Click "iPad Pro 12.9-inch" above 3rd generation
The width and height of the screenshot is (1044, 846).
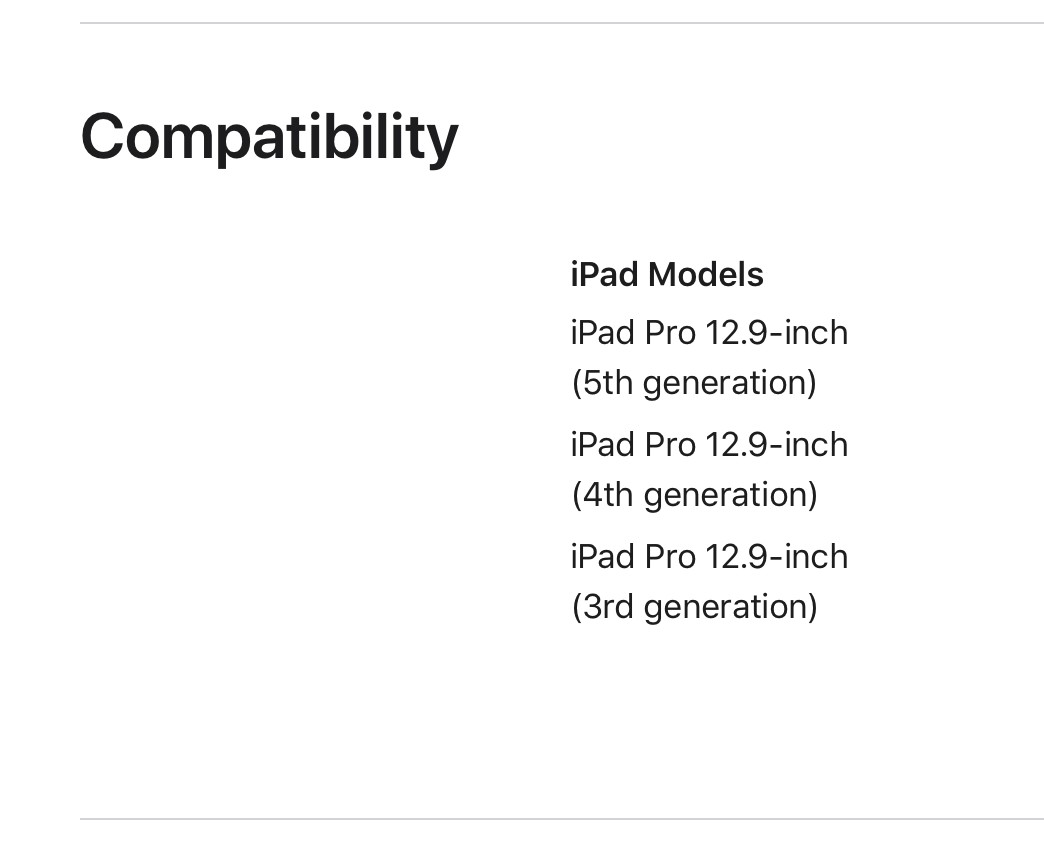[x=708, y=556]
